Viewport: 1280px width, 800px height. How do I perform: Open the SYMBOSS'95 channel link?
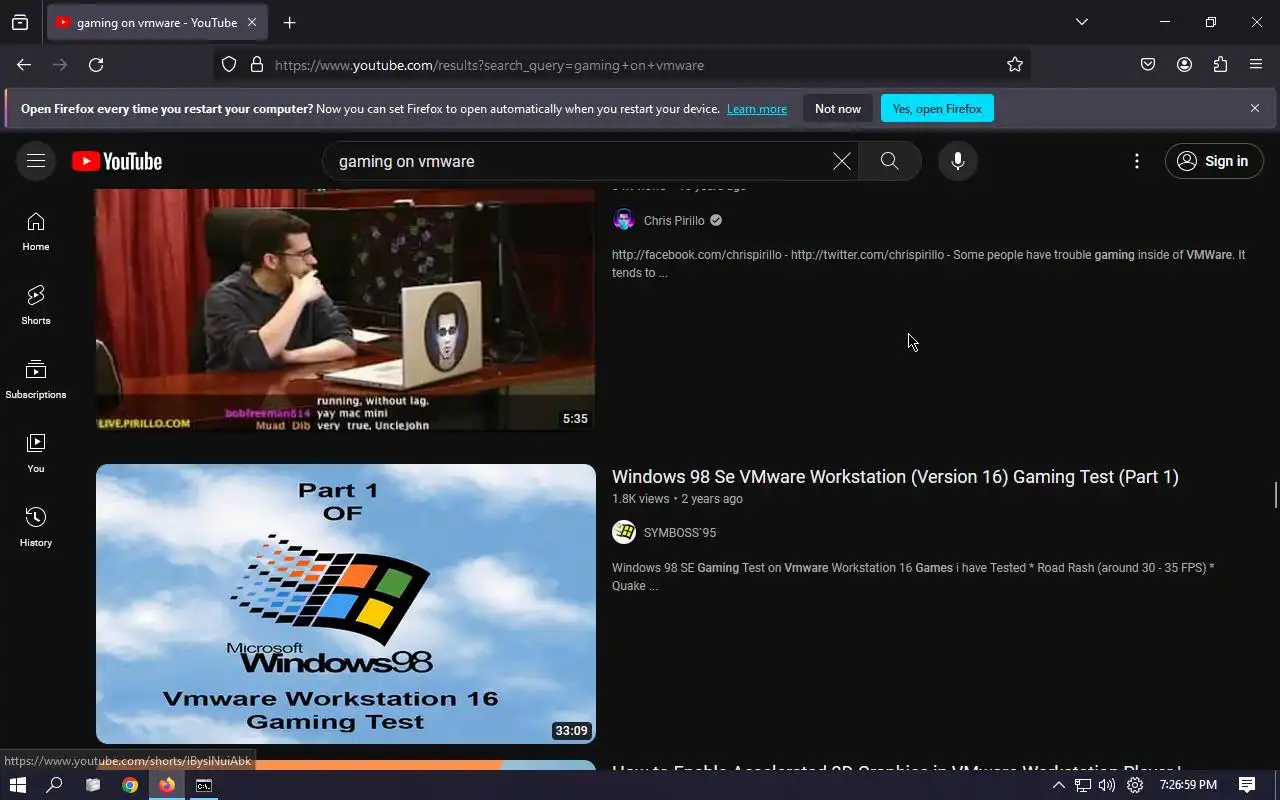680,532
